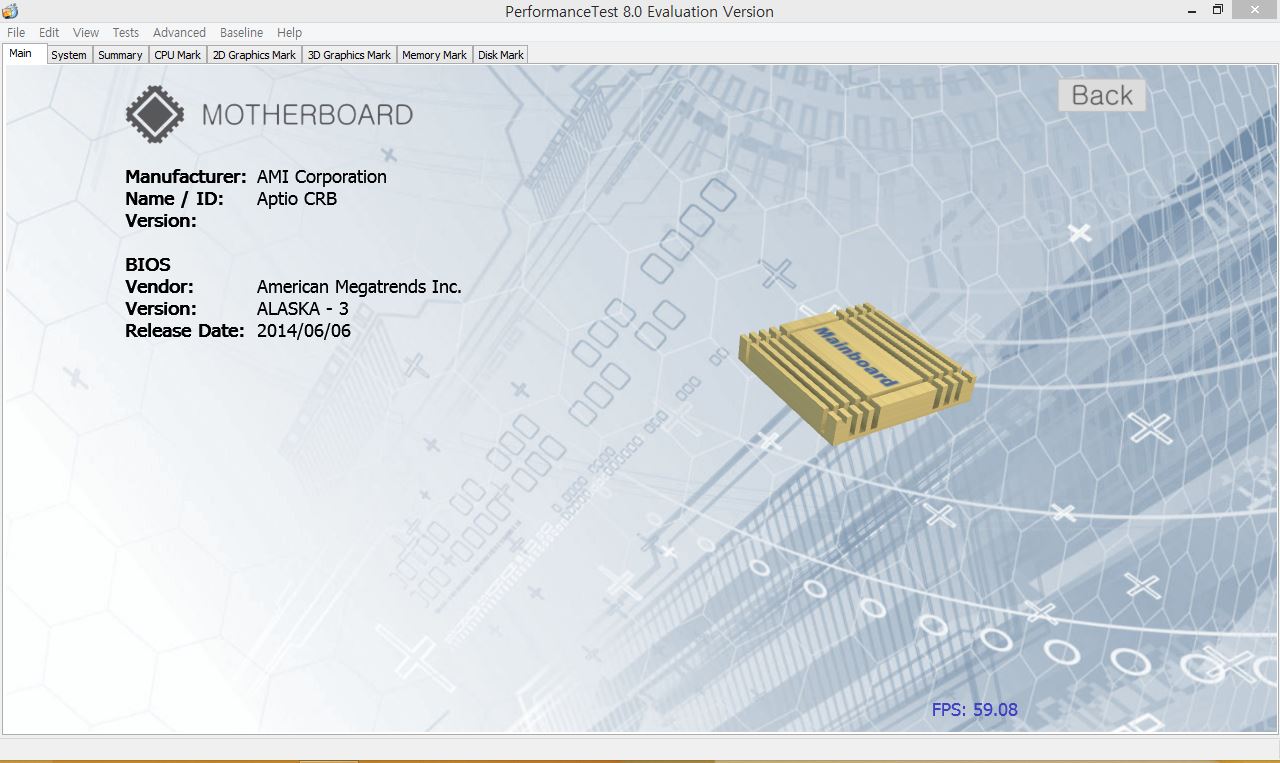Screen dimensions: 1280x763
Task: Switch to the 3D Graphics Mark tab
Action: click(x=349, y=55)
